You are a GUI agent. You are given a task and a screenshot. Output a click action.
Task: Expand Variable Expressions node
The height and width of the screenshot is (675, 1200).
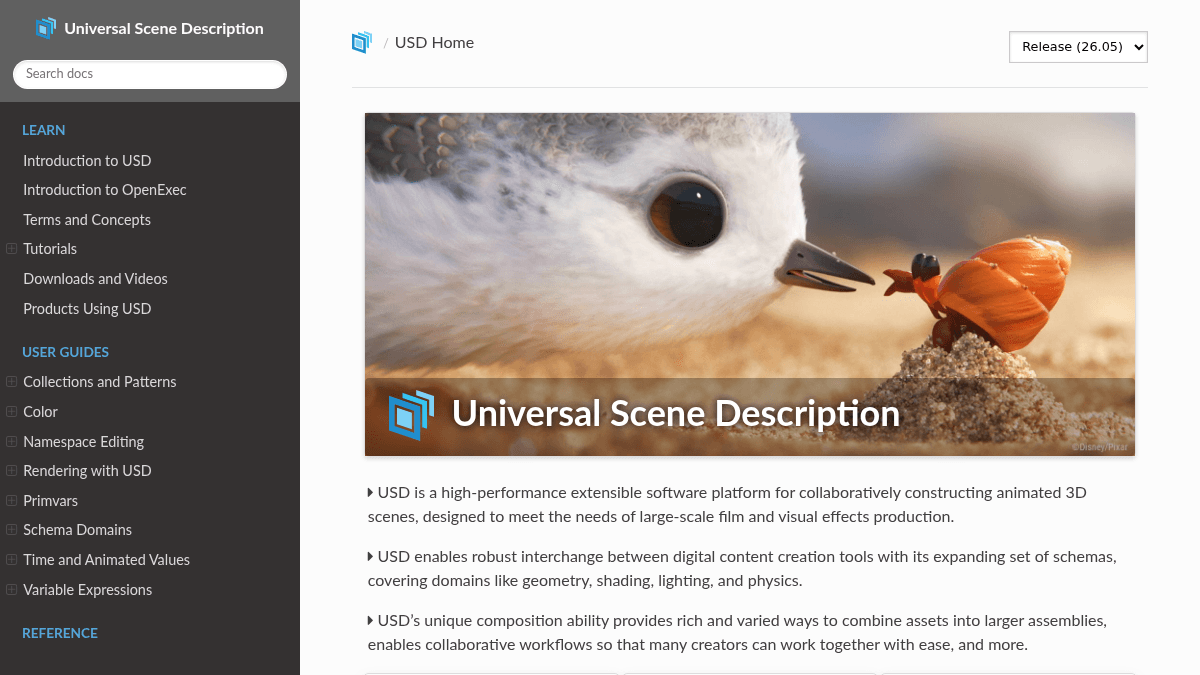[12, 590]
